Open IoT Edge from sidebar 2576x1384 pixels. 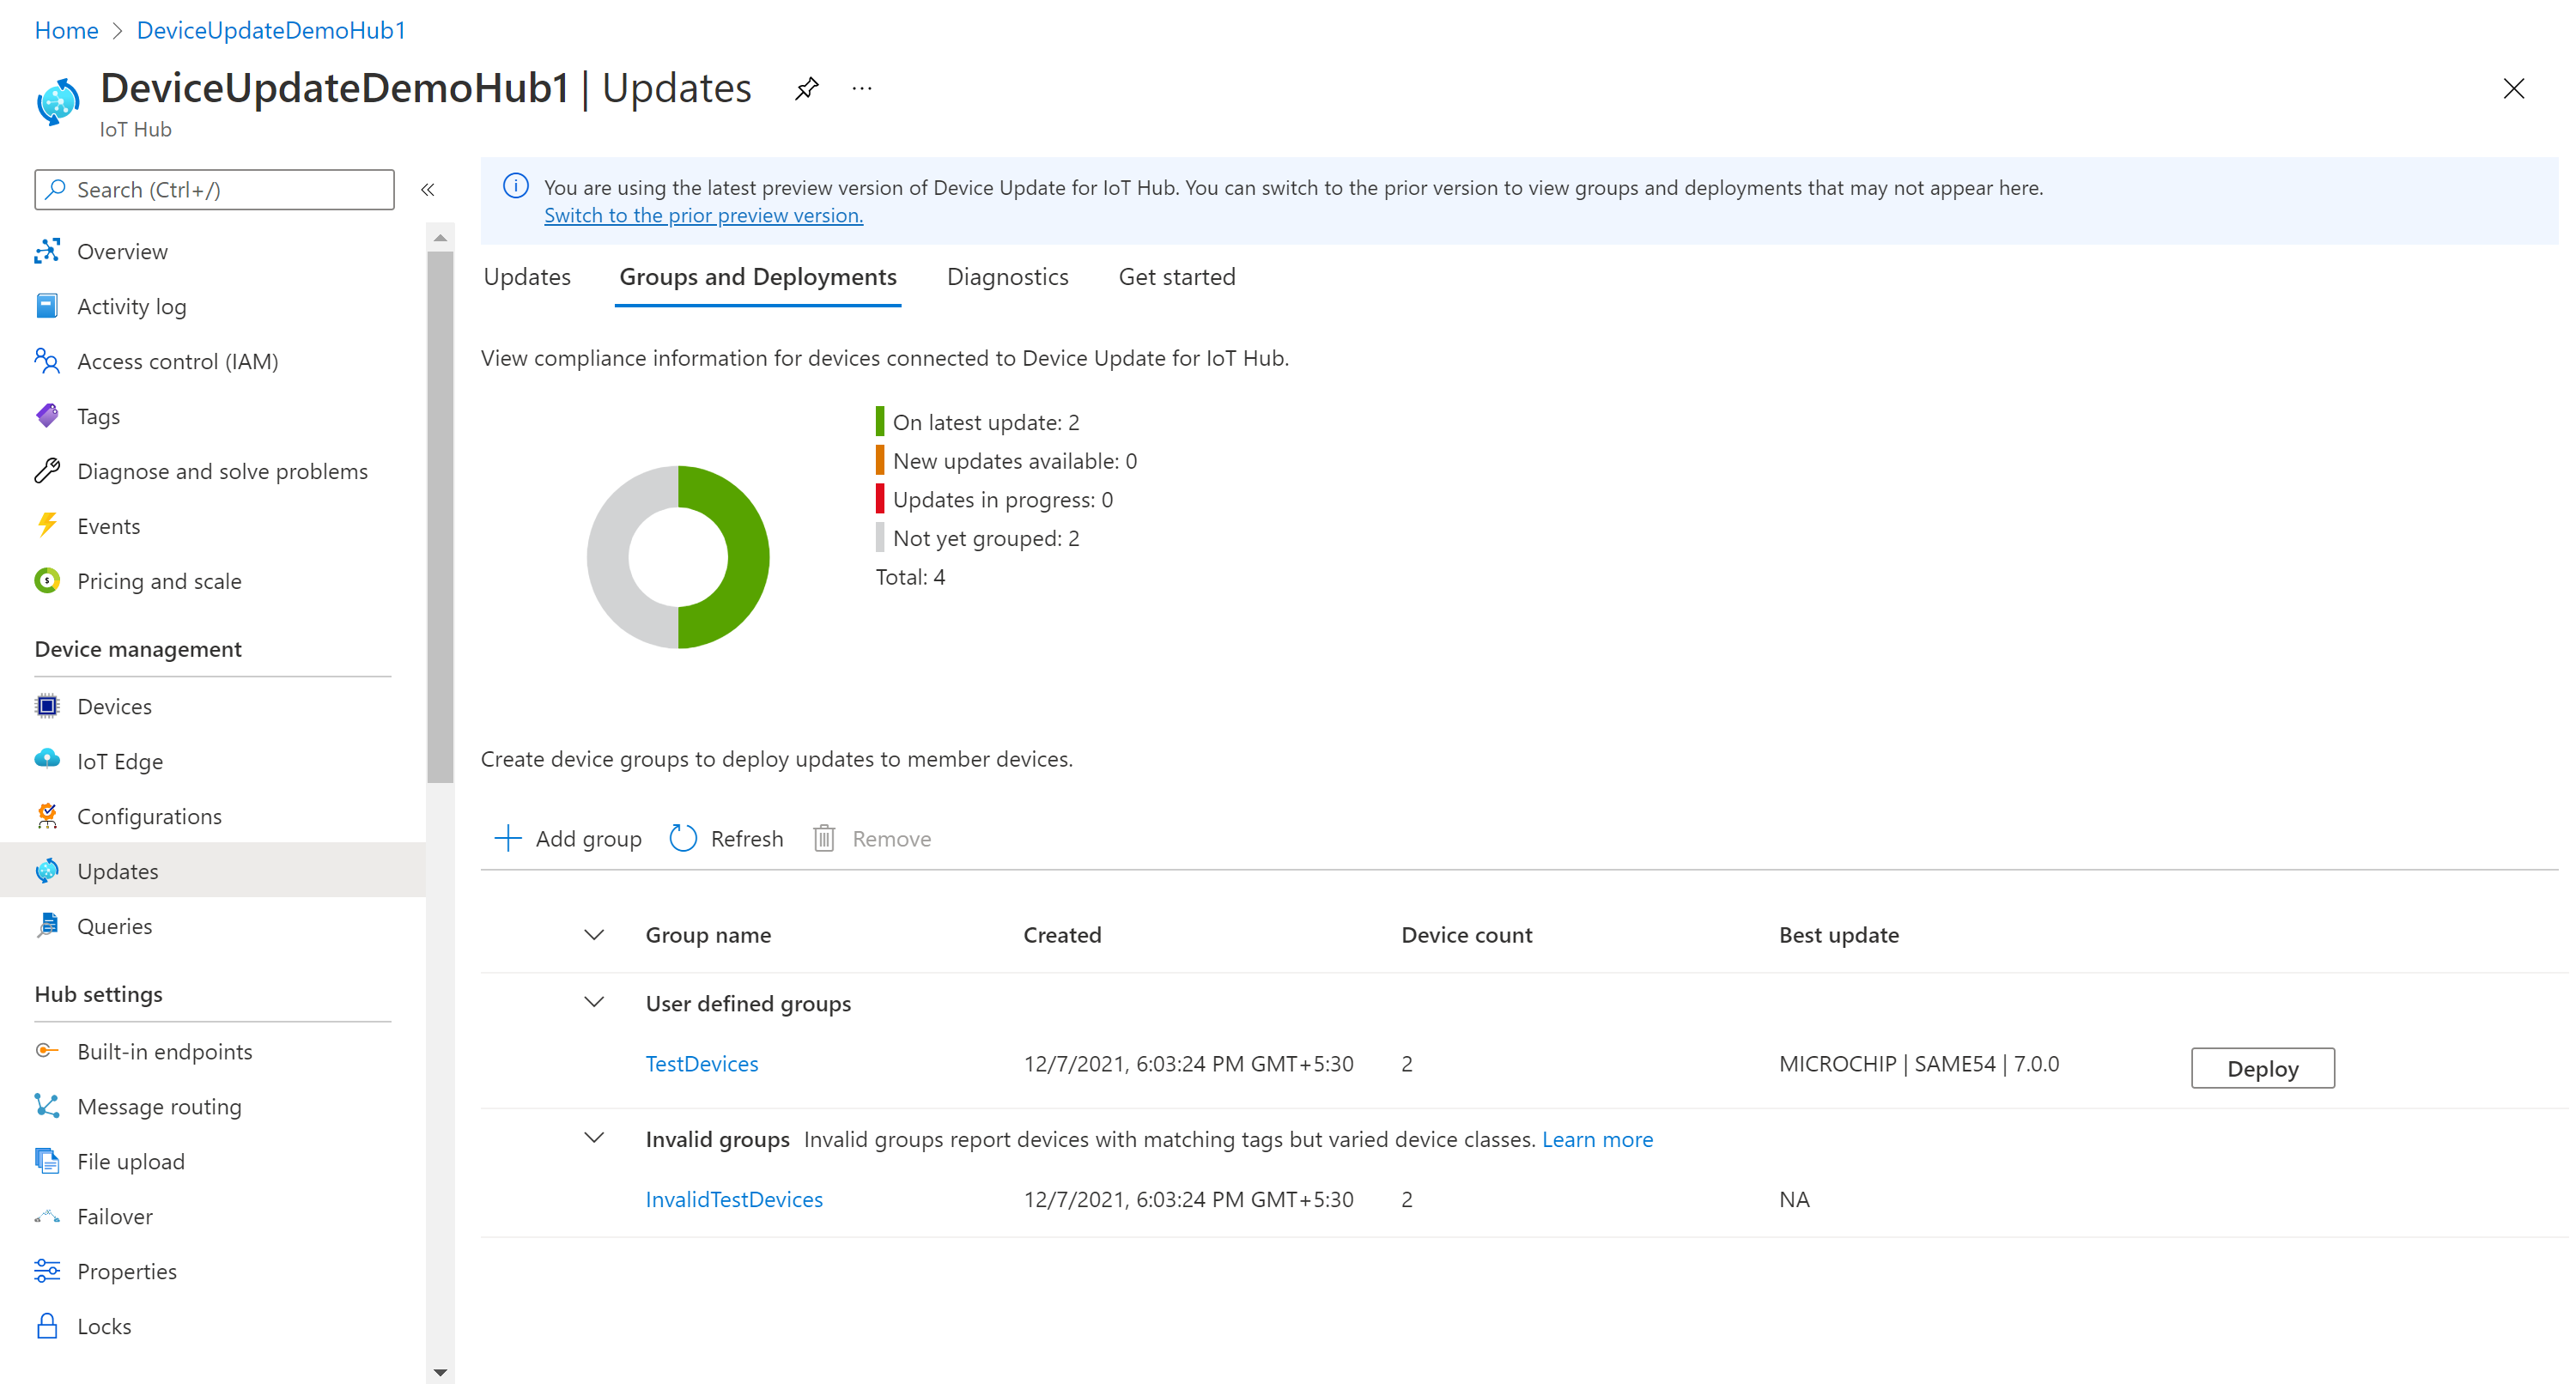point(120,761)
